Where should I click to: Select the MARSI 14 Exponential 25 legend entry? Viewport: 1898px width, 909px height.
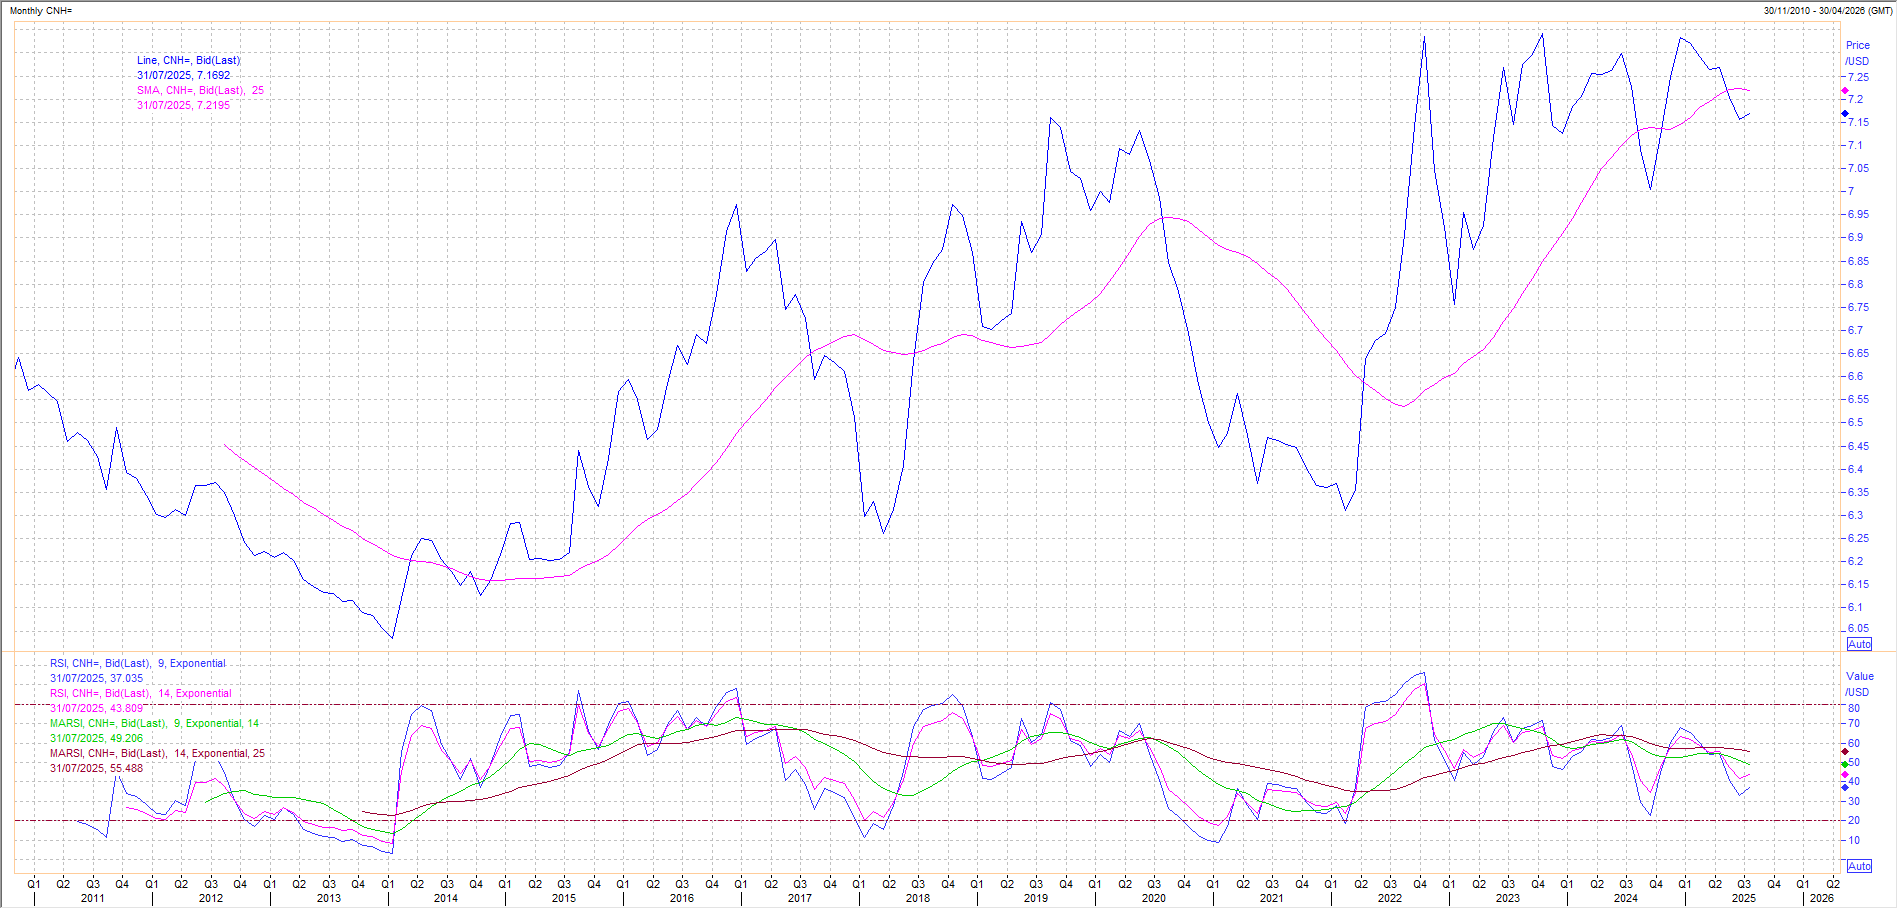pyautogui.click(x=157, y=754)
